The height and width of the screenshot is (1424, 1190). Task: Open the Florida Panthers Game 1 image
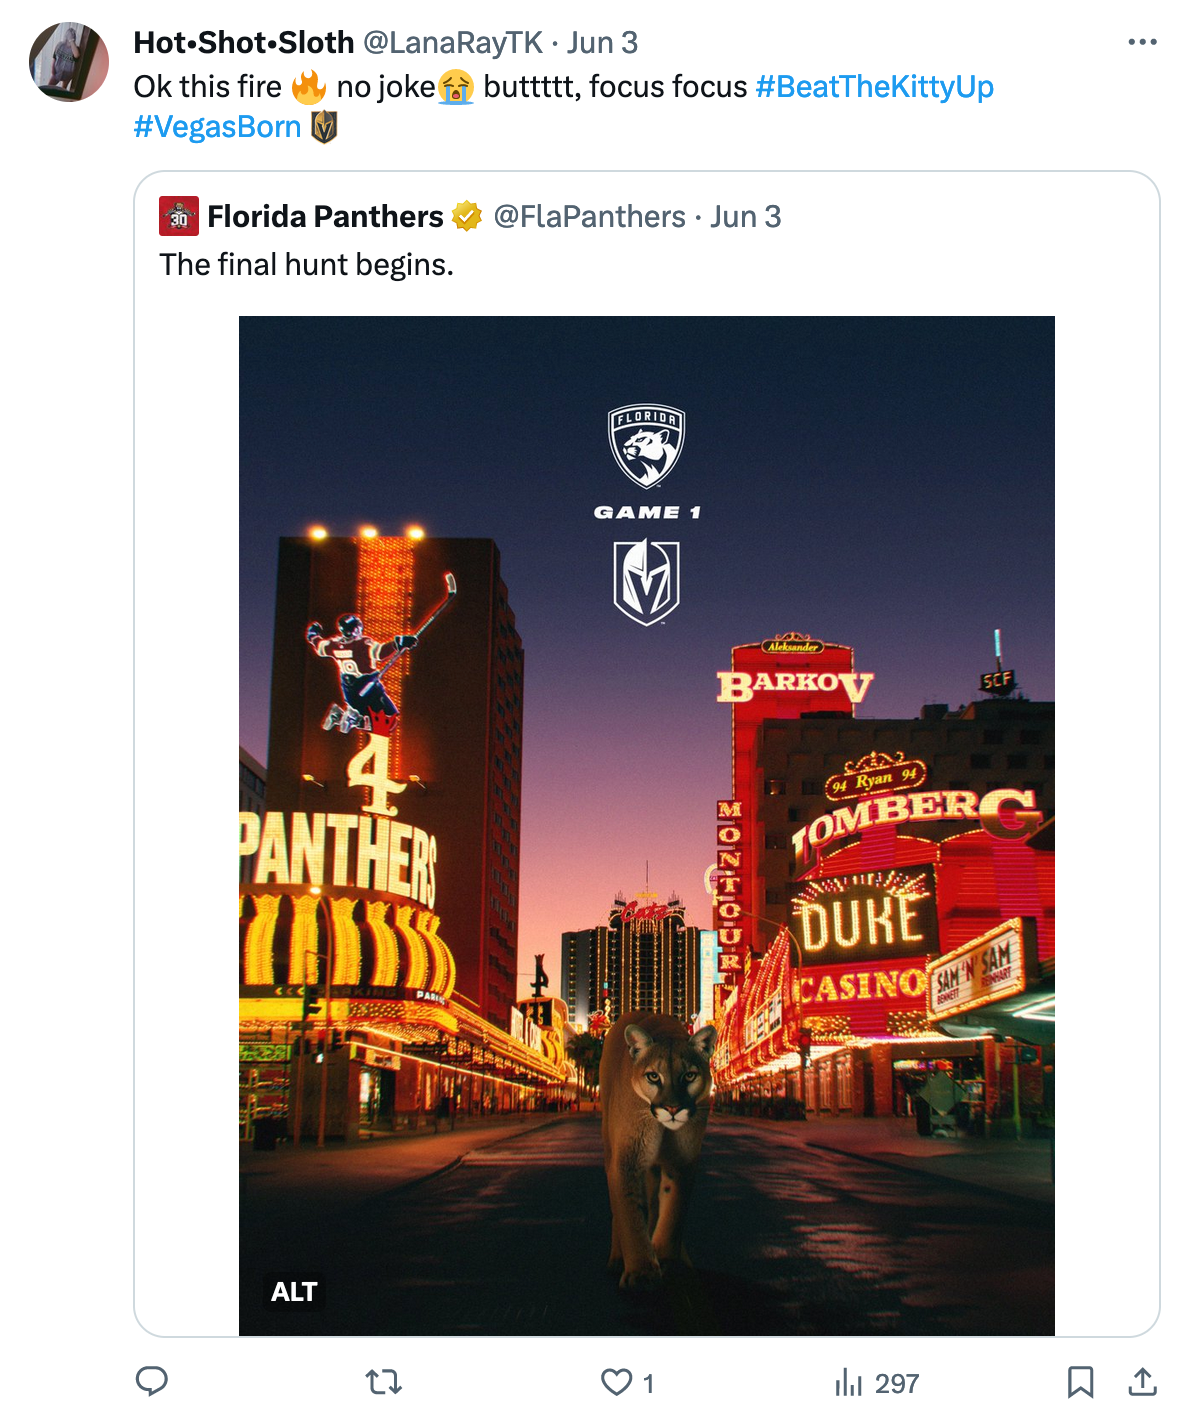[x=646, y=825]
